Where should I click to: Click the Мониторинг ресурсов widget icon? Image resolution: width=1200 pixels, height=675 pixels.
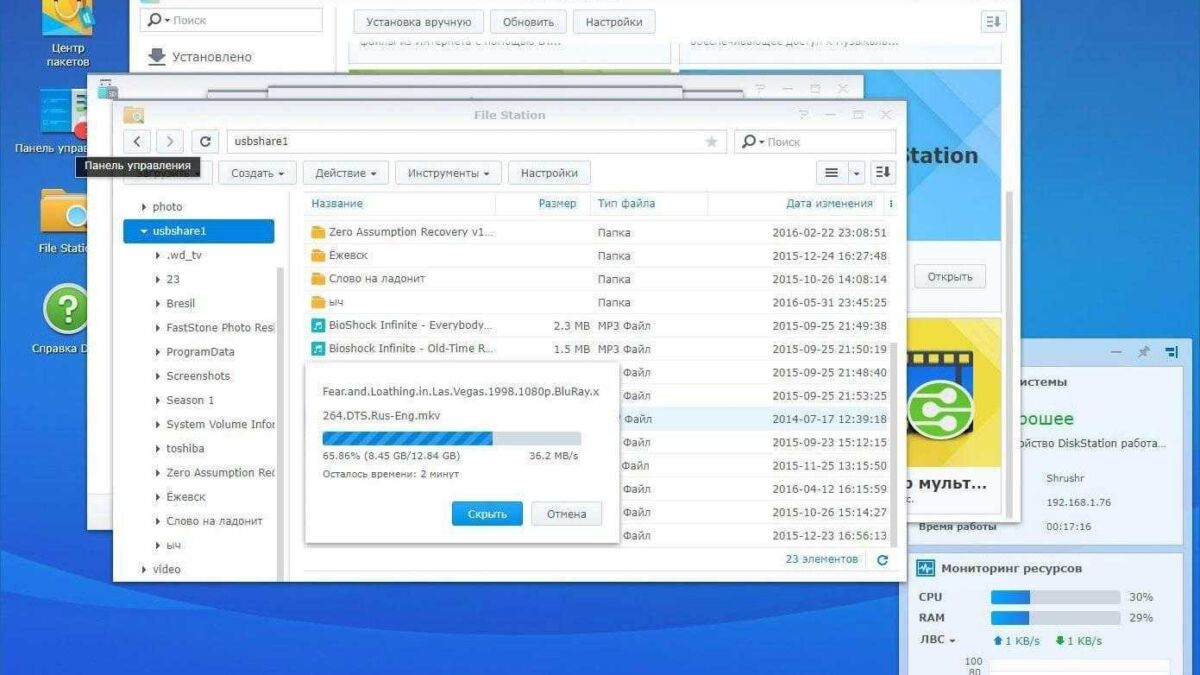click(925, 568)
